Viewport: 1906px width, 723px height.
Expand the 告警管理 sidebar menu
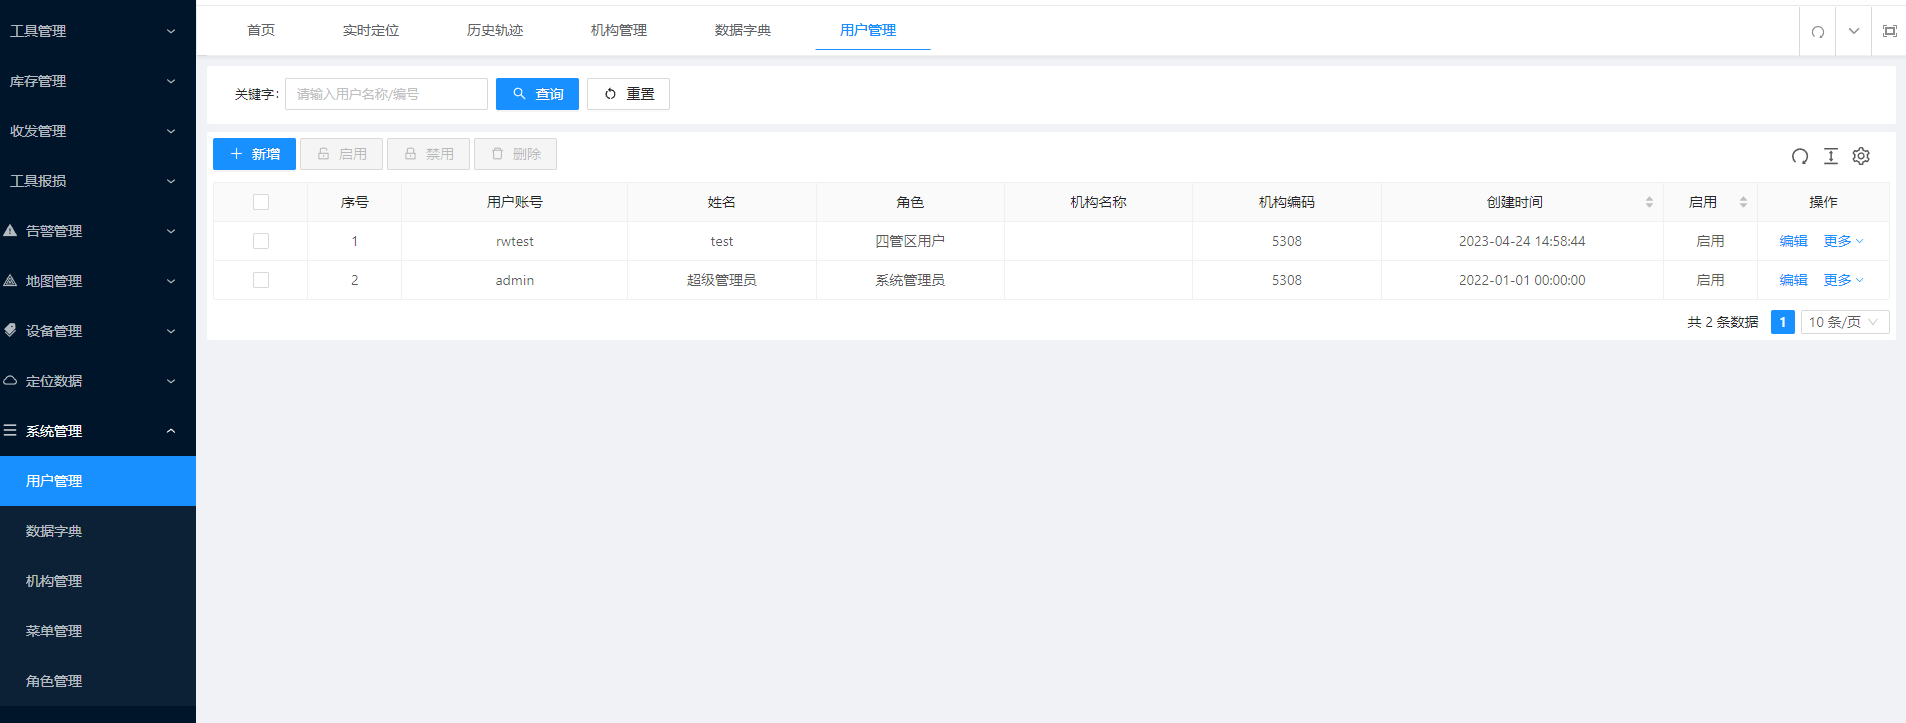(98, 231)
